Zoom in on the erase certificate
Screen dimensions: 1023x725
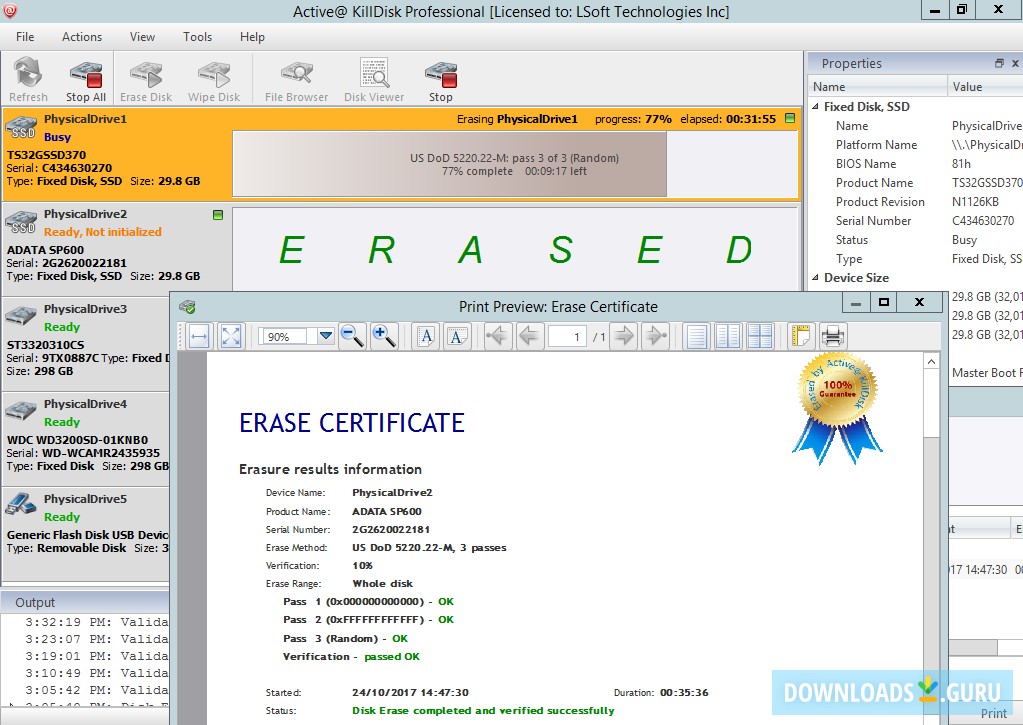[x=384, y=336]
